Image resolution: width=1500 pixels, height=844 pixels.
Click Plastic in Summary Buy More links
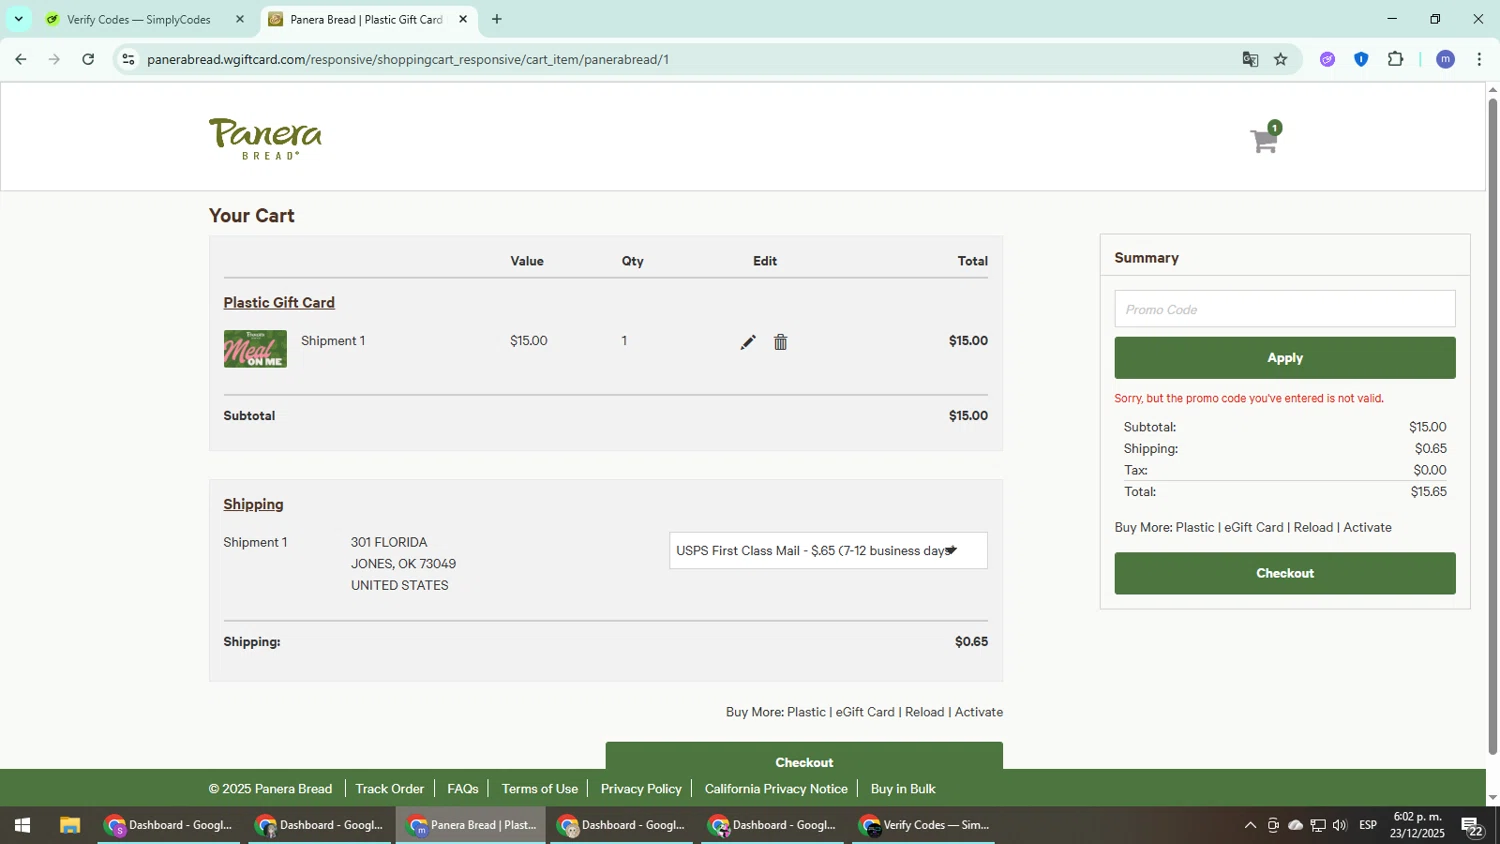click(1195, 527)
